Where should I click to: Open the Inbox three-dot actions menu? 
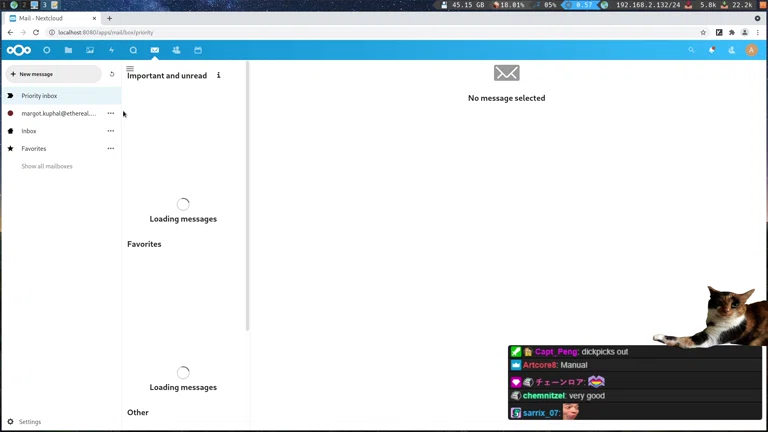[111, 131]
